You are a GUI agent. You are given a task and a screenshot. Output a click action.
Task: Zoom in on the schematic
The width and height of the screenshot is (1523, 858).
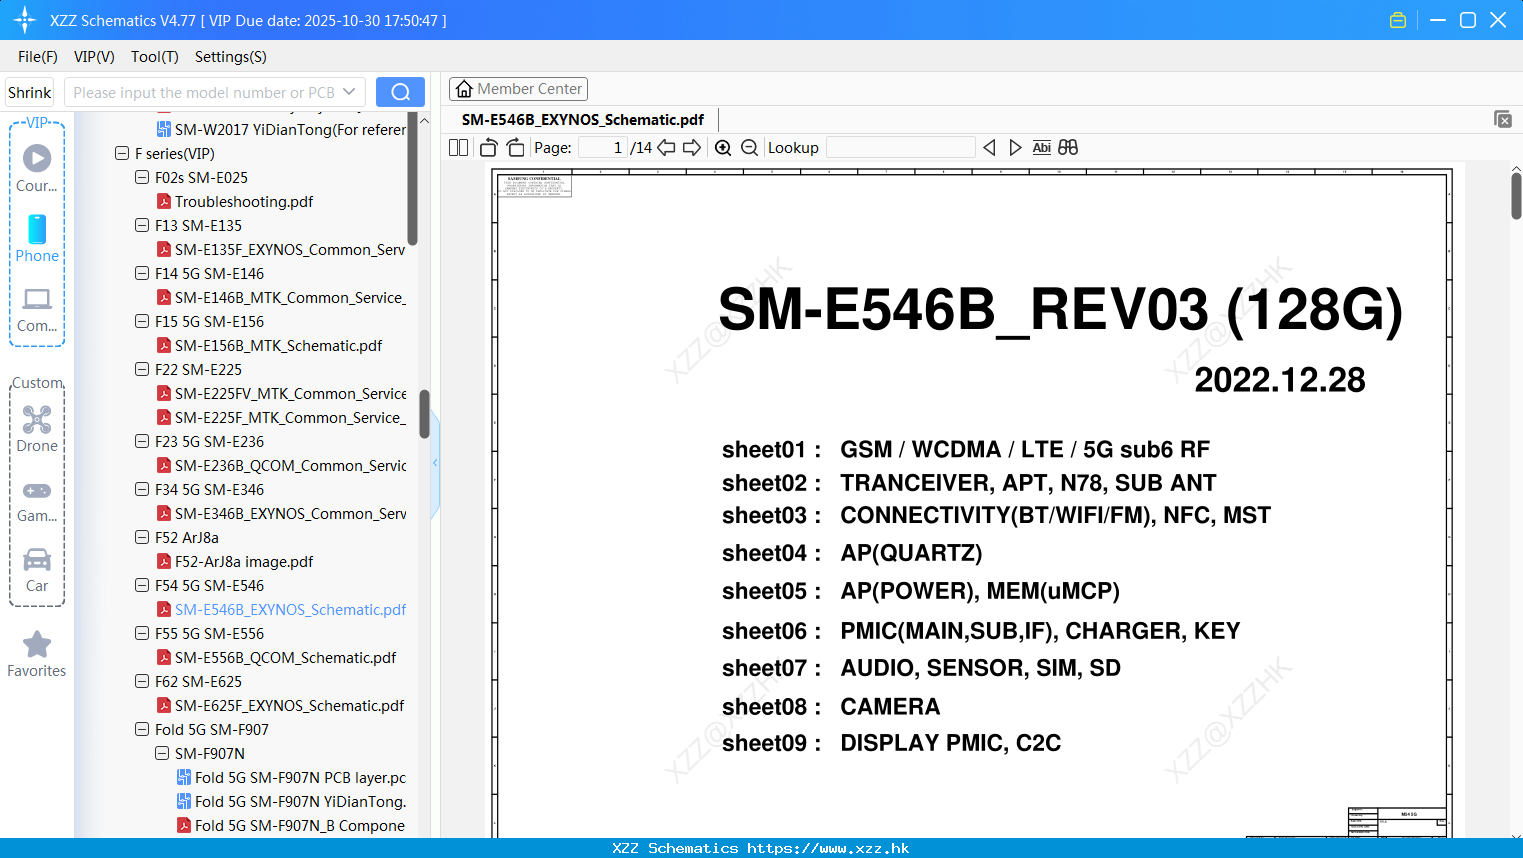pos(723,148)
